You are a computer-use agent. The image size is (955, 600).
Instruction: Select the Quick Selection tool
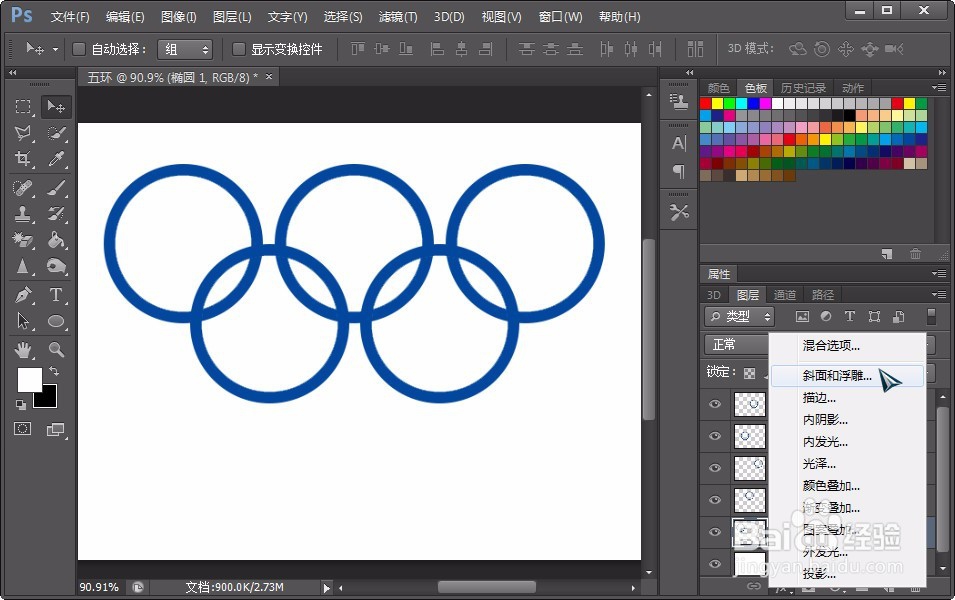click(x=56, y=133)
